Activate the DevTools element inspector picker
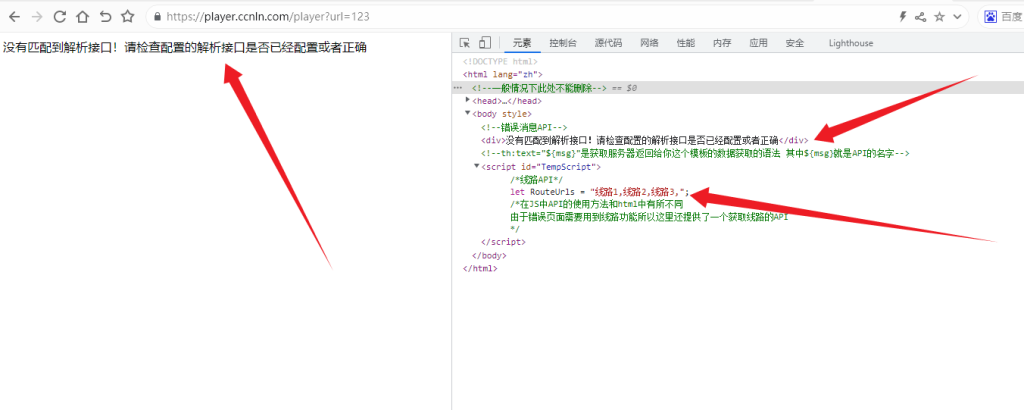Screen dimensions: 1024x410 tap(465, 43)
